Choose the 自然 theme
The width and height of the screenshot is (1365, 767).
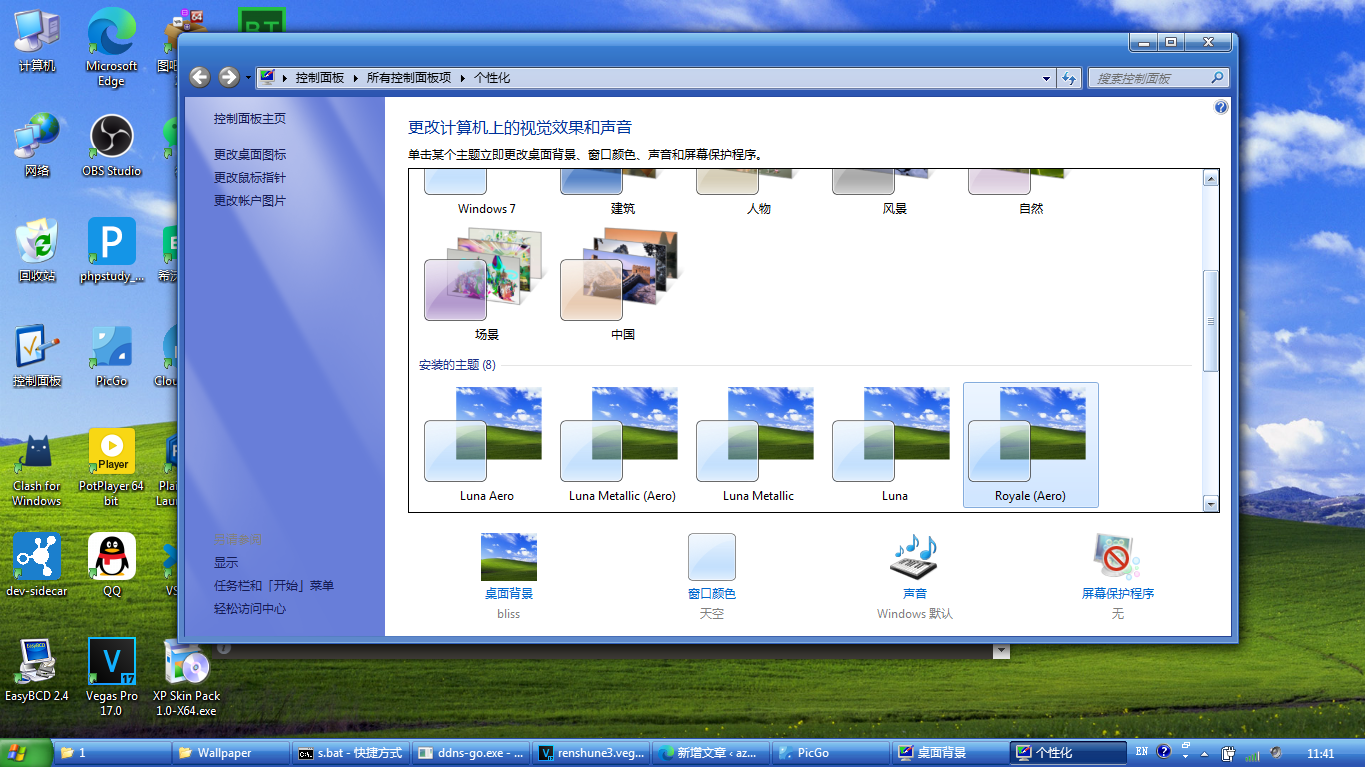[1030, 194]
